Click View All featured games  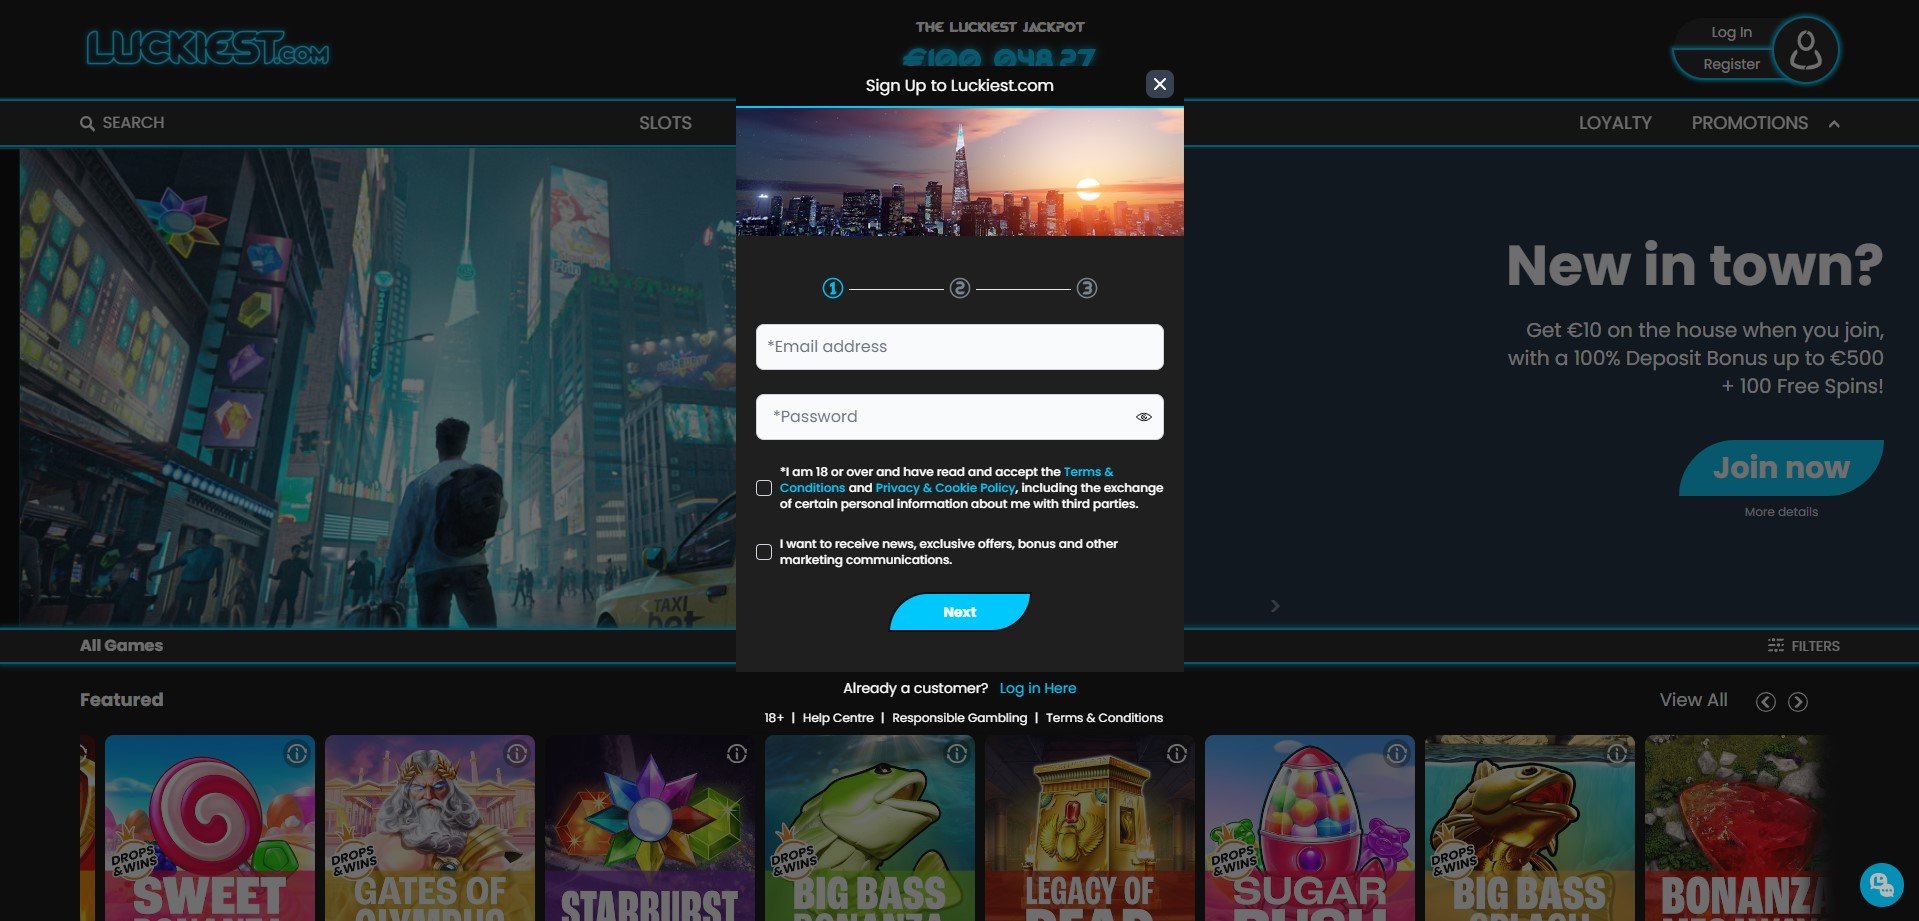1693,700
